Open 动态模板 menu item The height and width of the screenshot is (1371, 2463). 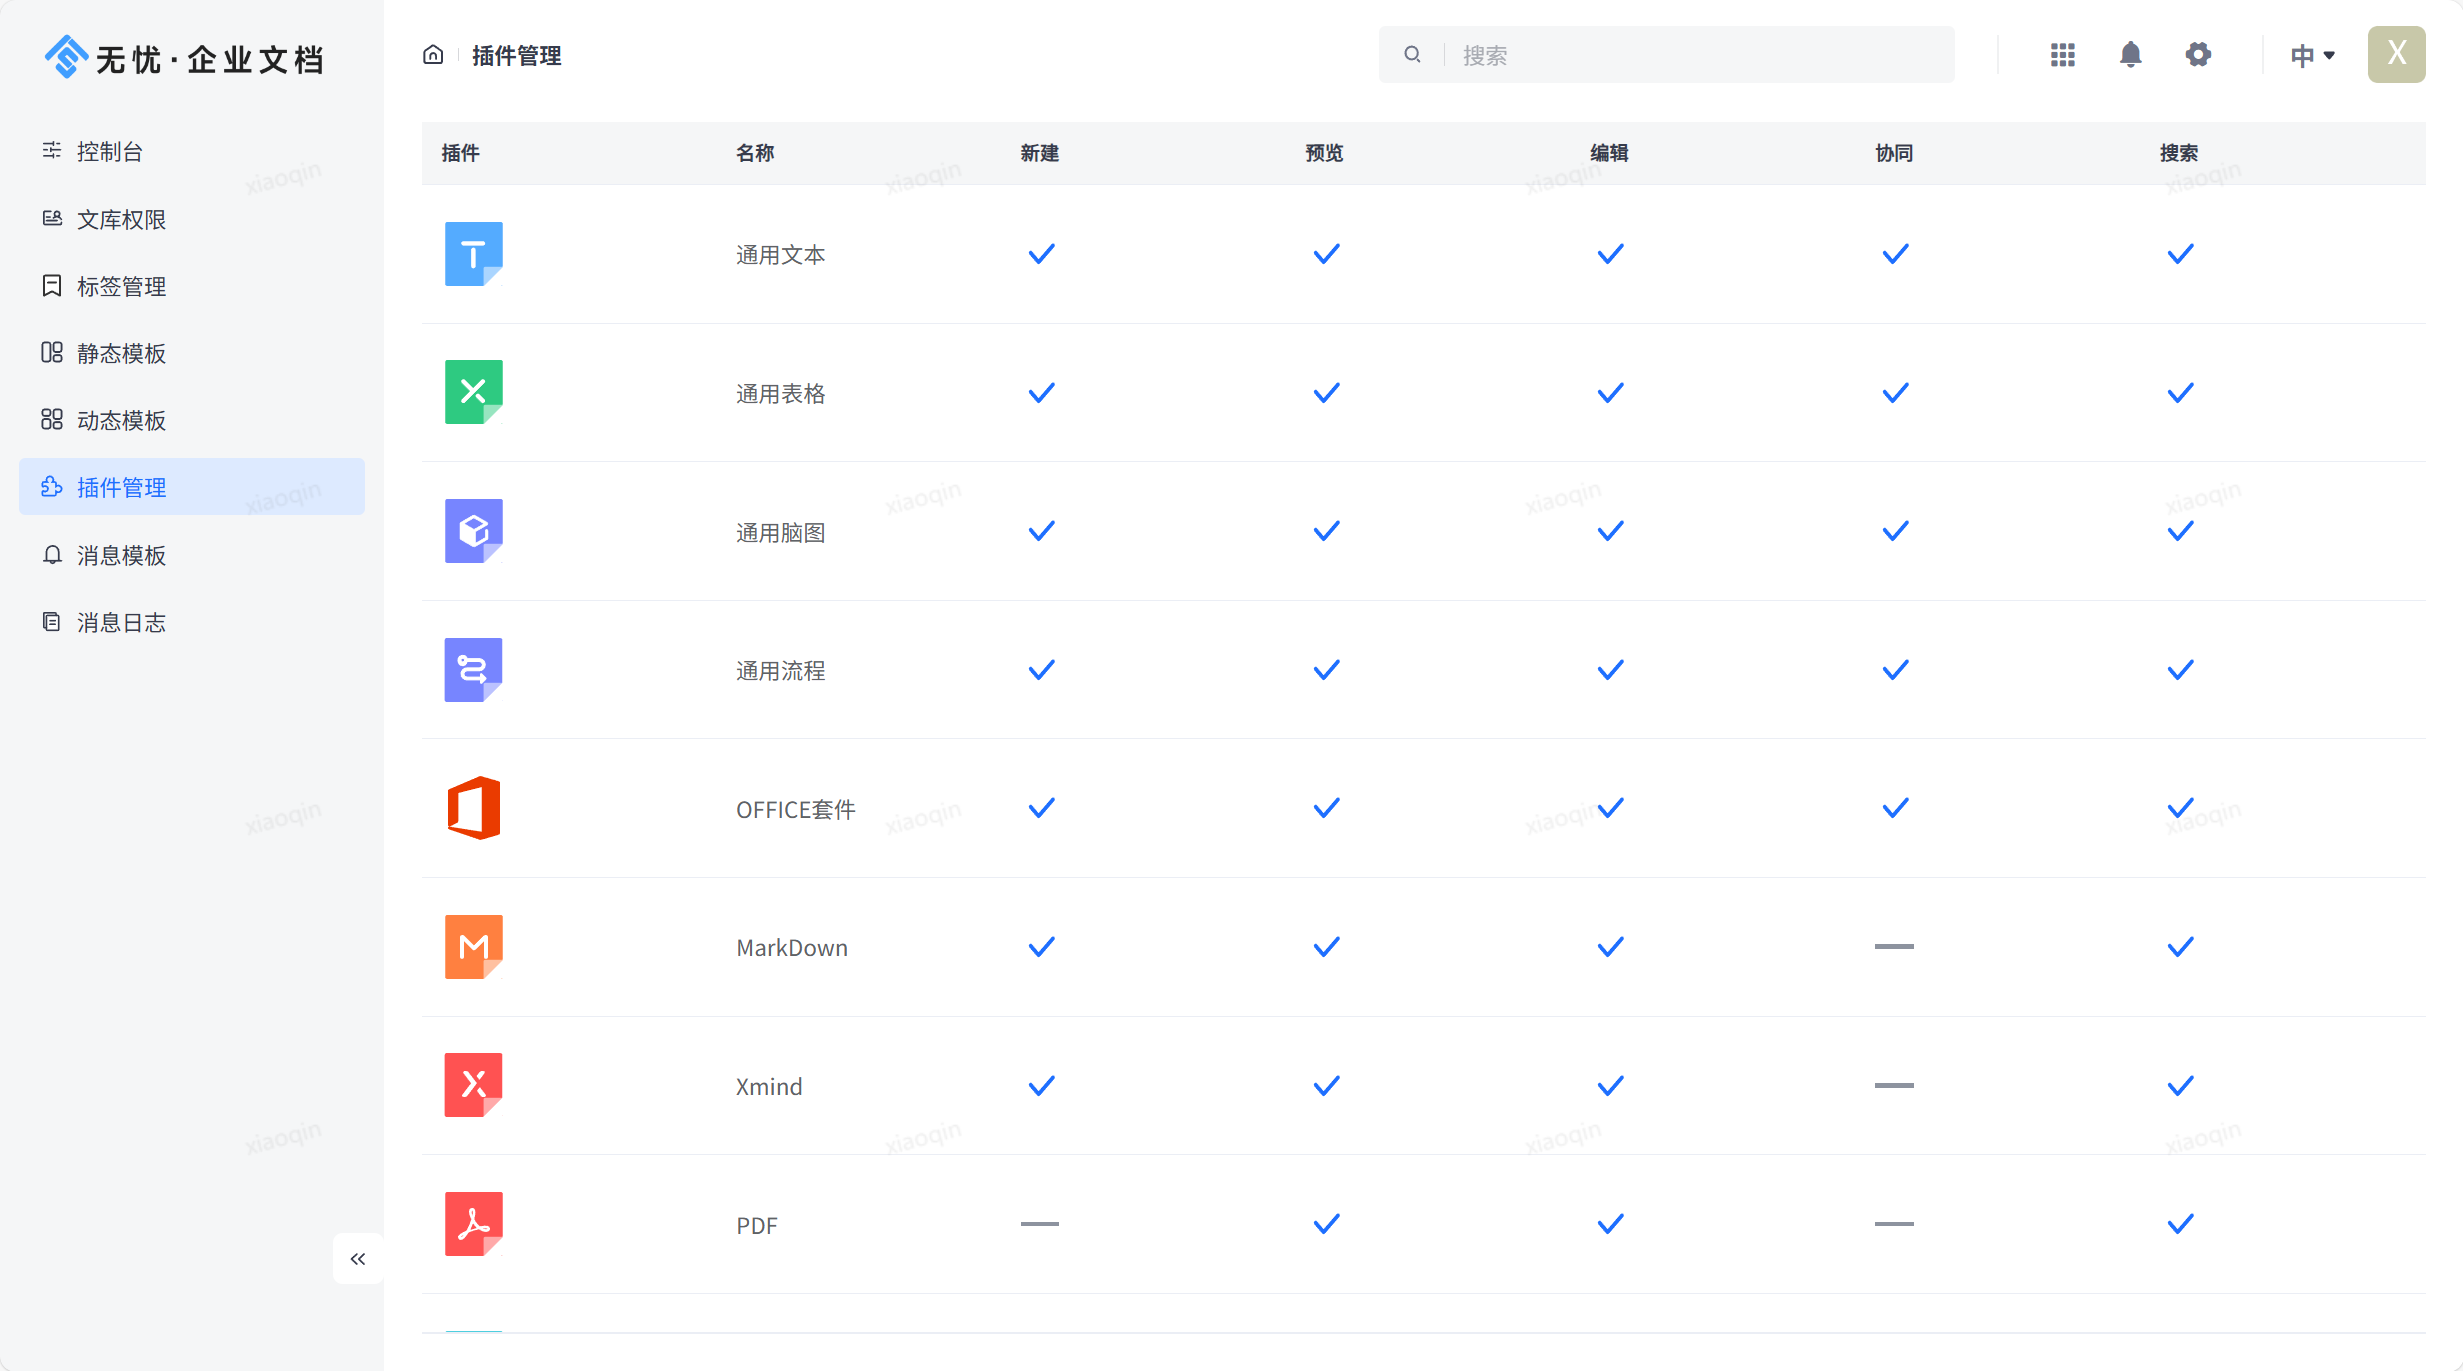point(192,420)
